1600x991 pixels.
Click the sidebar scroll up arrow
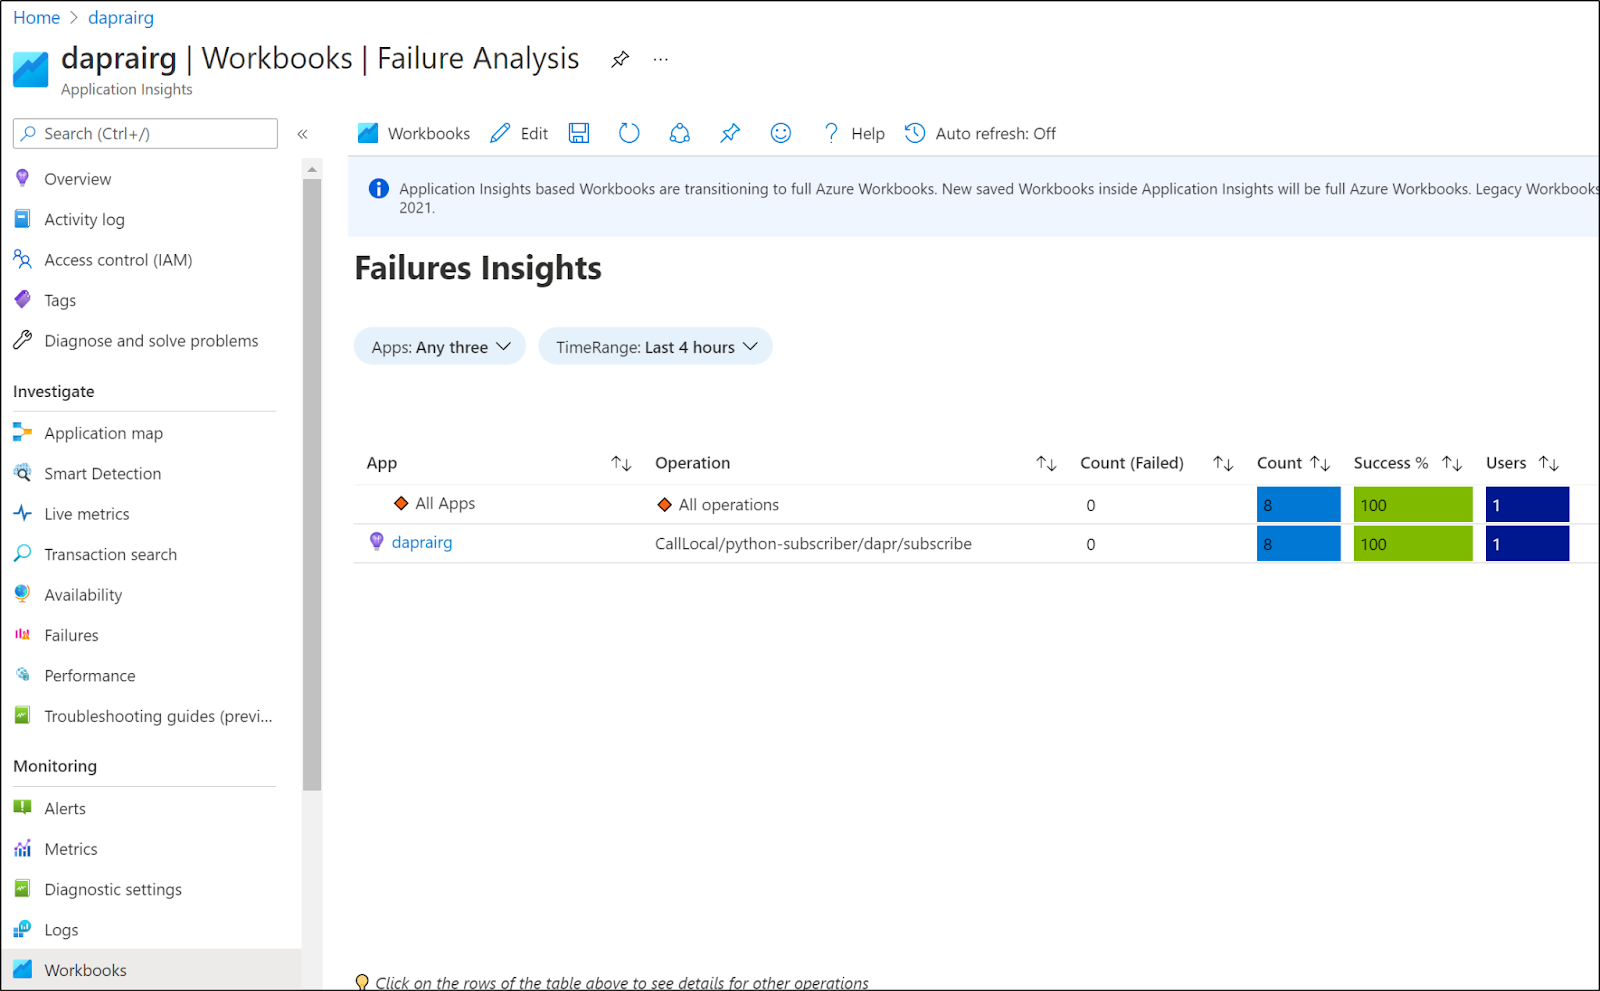tap(312, 169)
